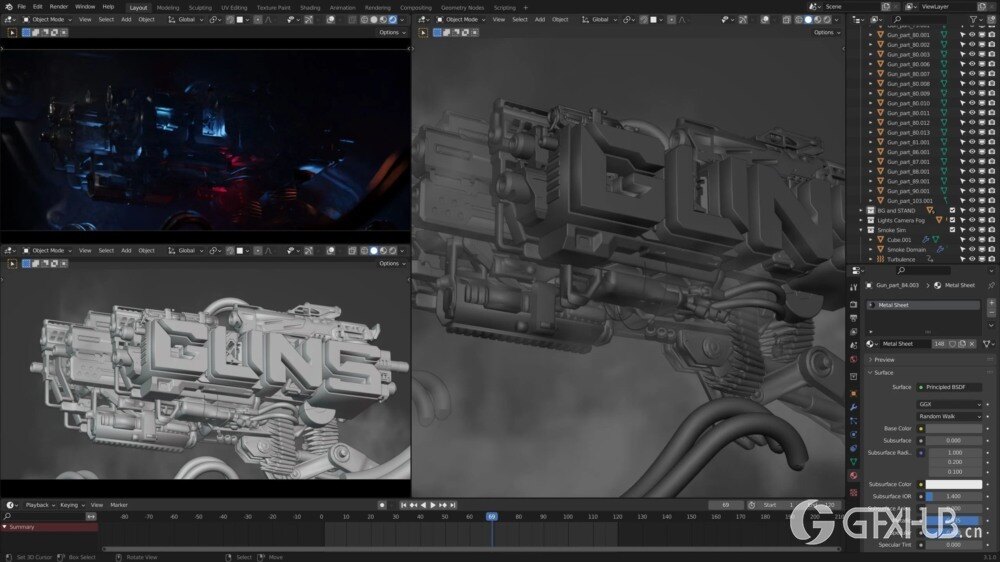The height and width of the screenshot is (562, 1000).
Task: Uncheck the BG and STAND collection checkbox
Action: pos(952,211)
